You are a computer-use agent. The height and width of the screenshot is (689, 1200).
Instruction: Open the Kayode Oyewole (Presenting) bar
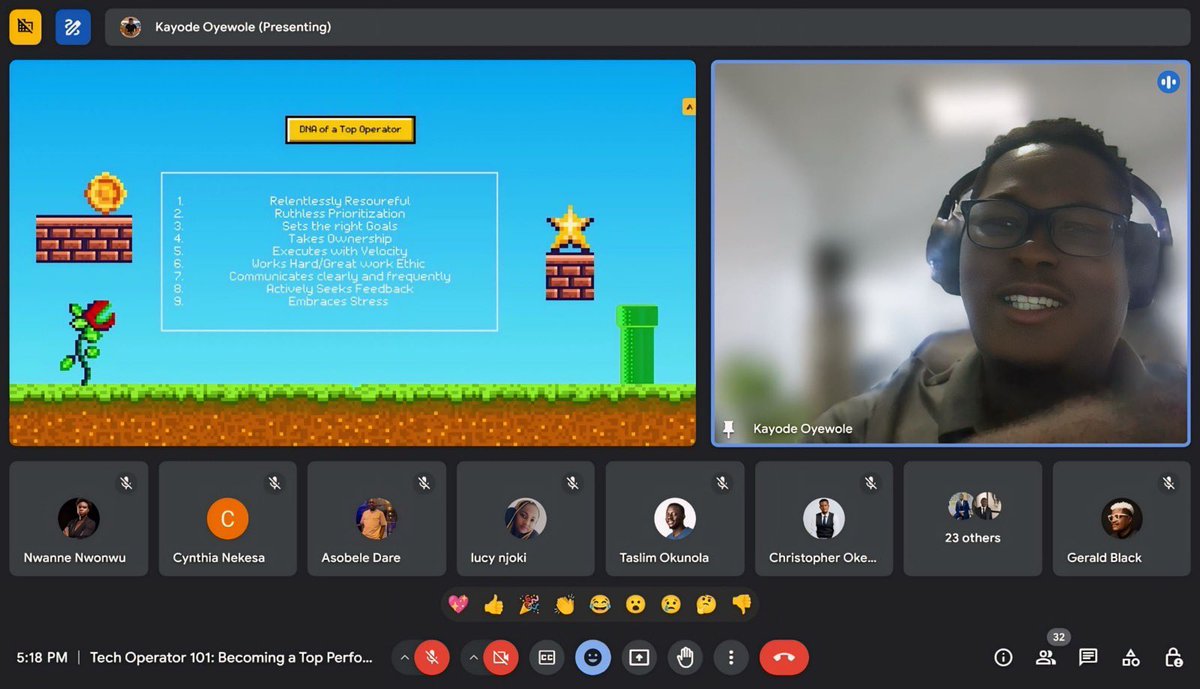coord(647,27)
